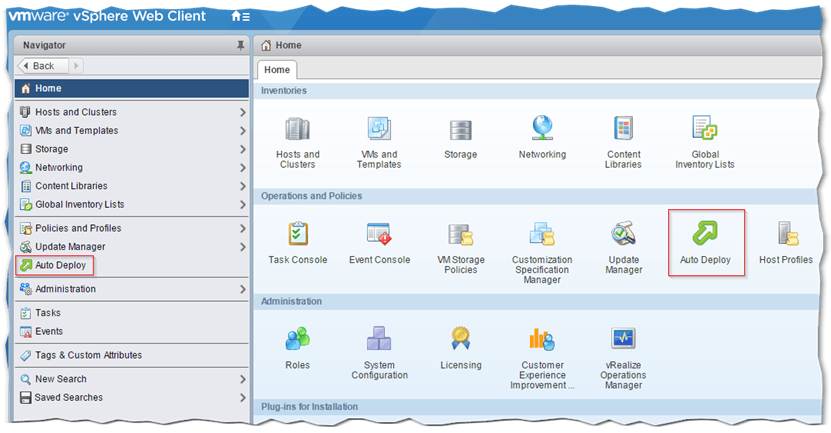Open the Global Inventory Lists icon in Home pane
This screenshot has height=433, width=831.
click(x=704, y=128)
